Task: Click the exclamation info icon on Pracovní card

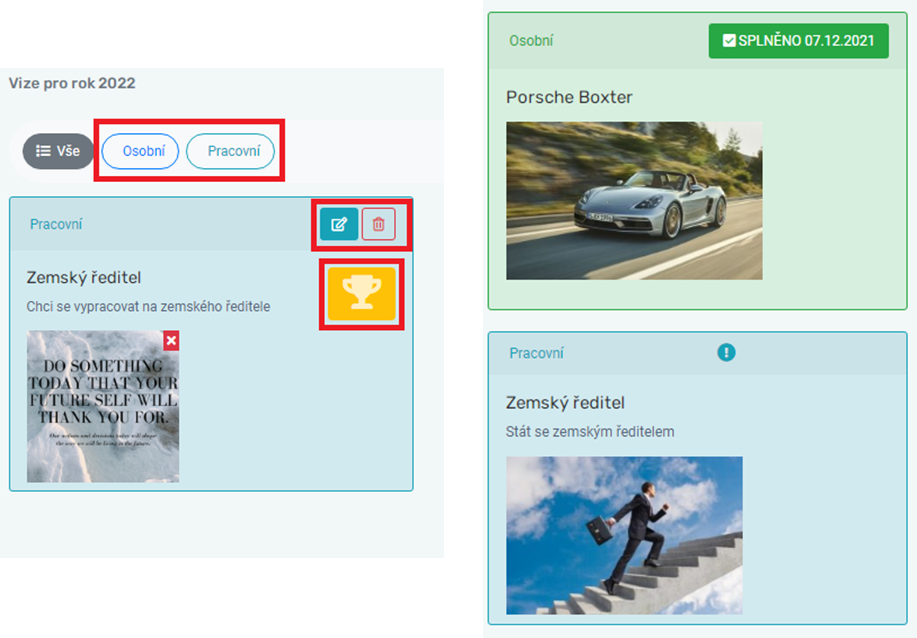Action: click(x=726, y=353)
